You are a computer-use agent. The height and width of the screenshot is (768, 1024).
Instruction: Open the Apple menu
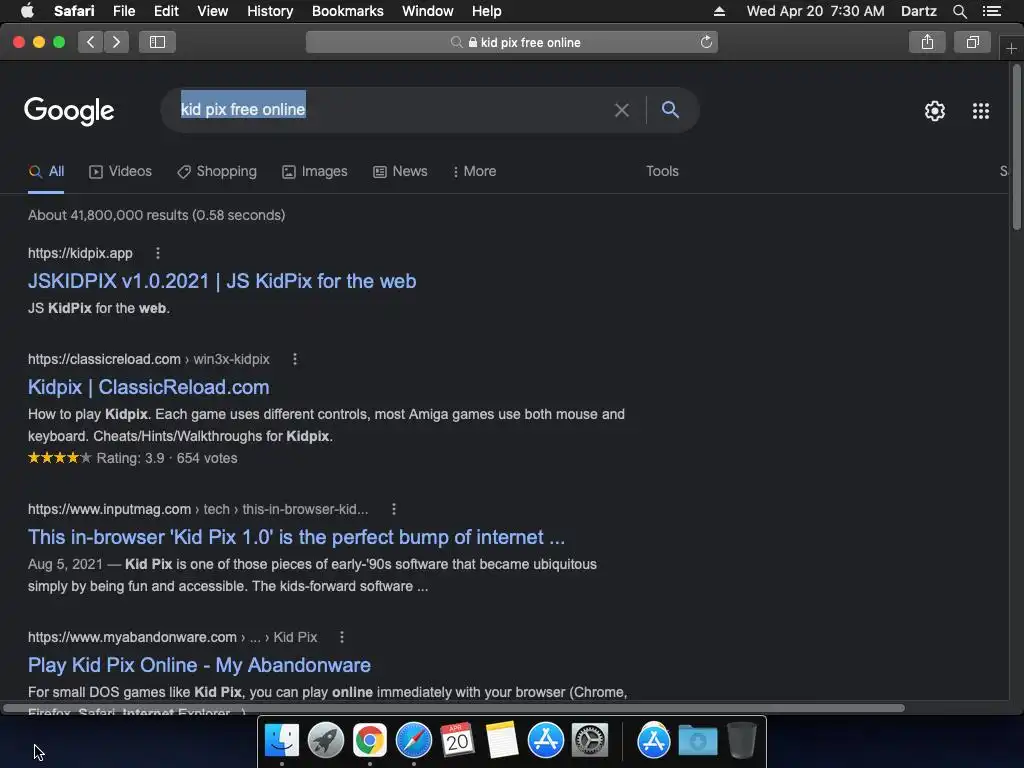(27, 10)
